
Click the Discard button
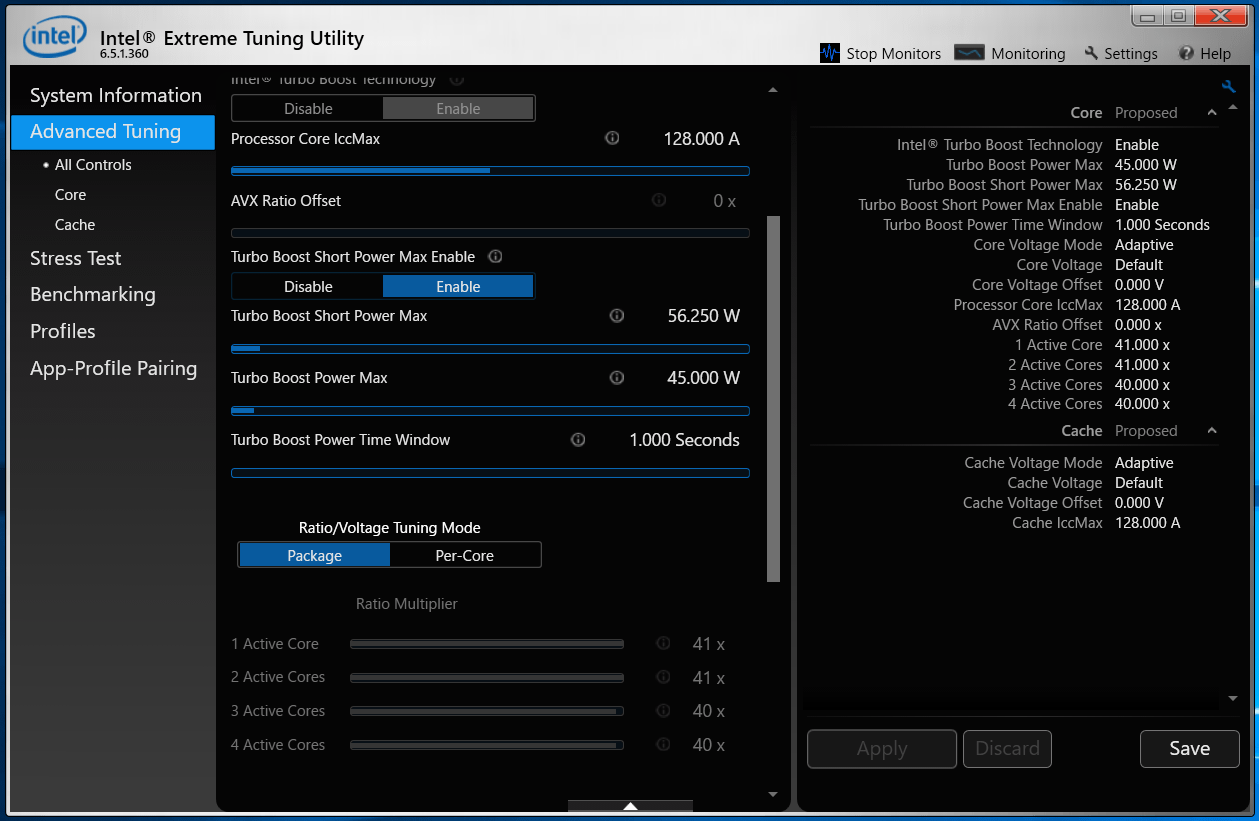pos(1007,749)
